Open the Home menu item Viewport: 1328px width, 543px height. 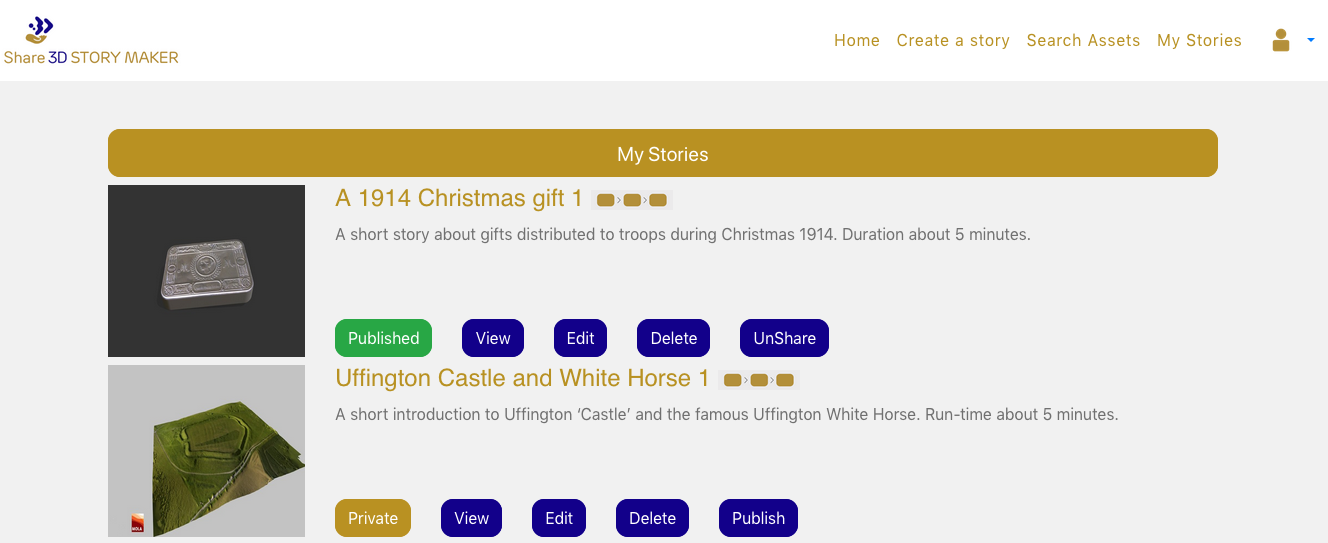coord(857,41)
